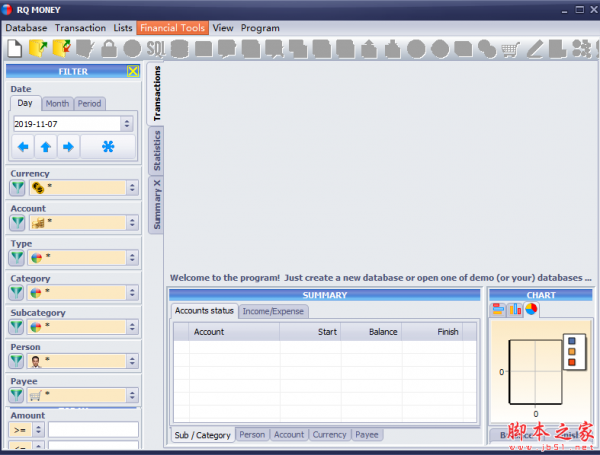600x455 pixels.
Task: Switch to the Period date tab
Action: point(90,104)
